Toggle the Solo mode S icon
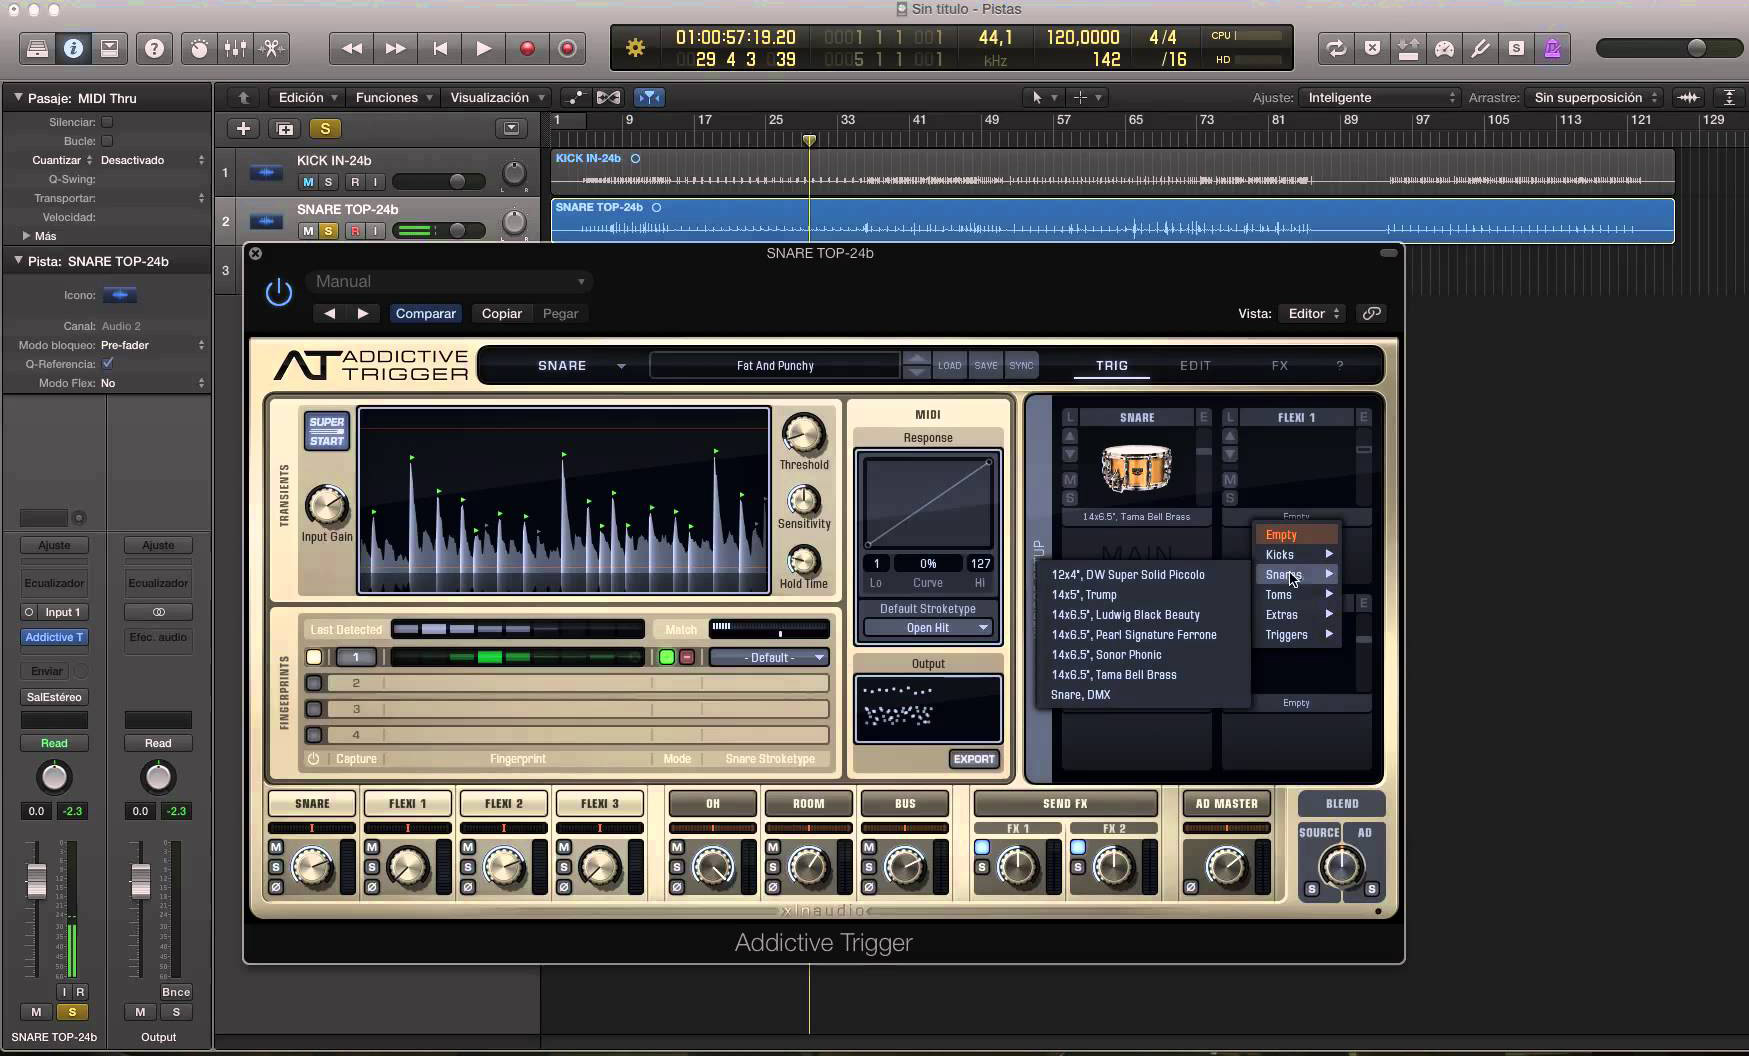1749x1056 pixels. click(1517, 48)
